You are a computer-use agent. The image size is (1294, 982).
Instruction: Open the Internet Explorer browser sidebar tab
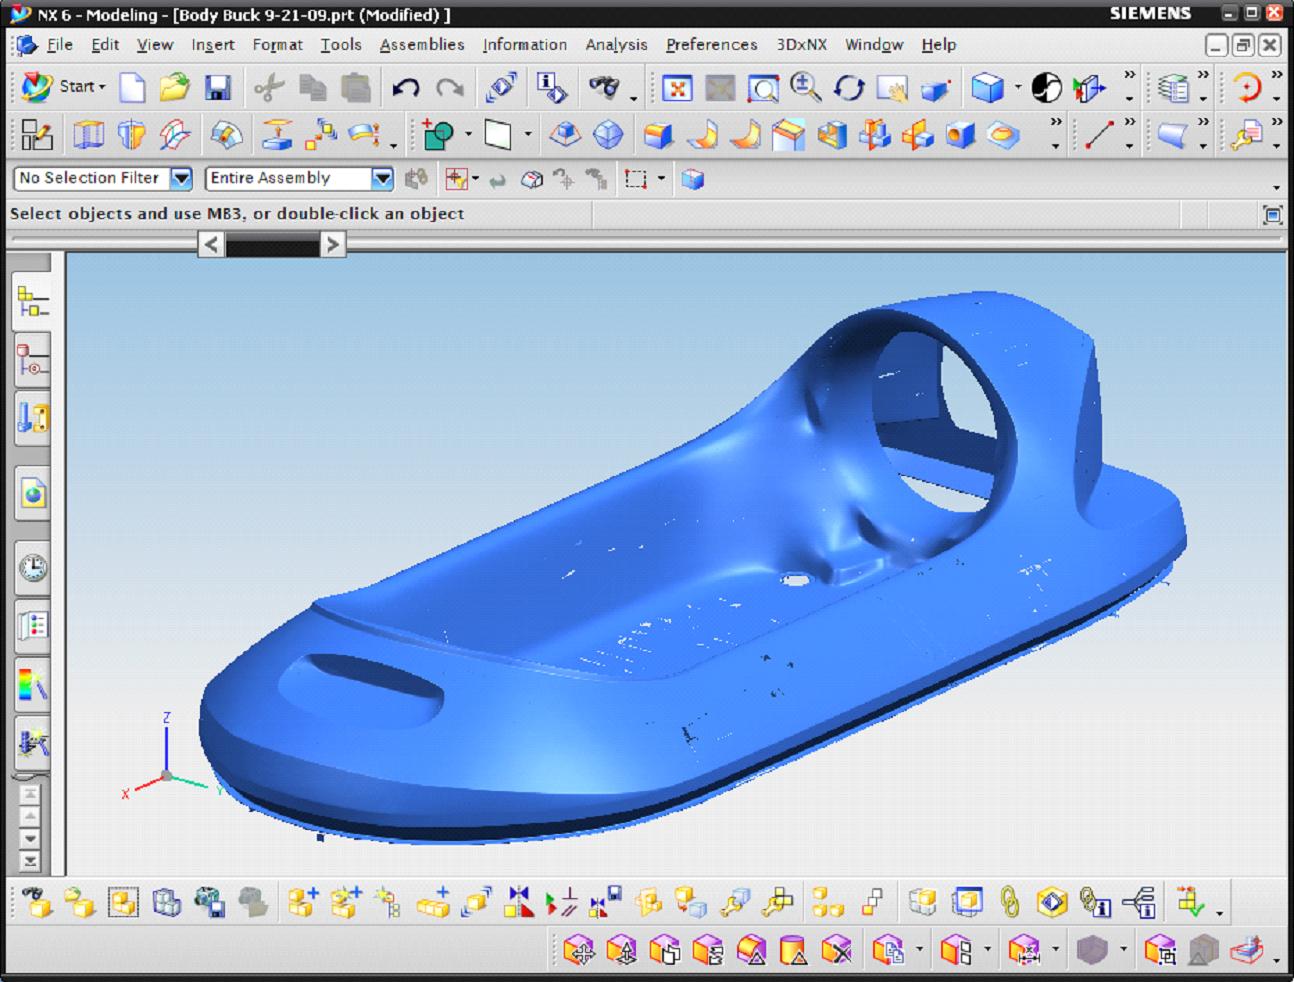33,494
